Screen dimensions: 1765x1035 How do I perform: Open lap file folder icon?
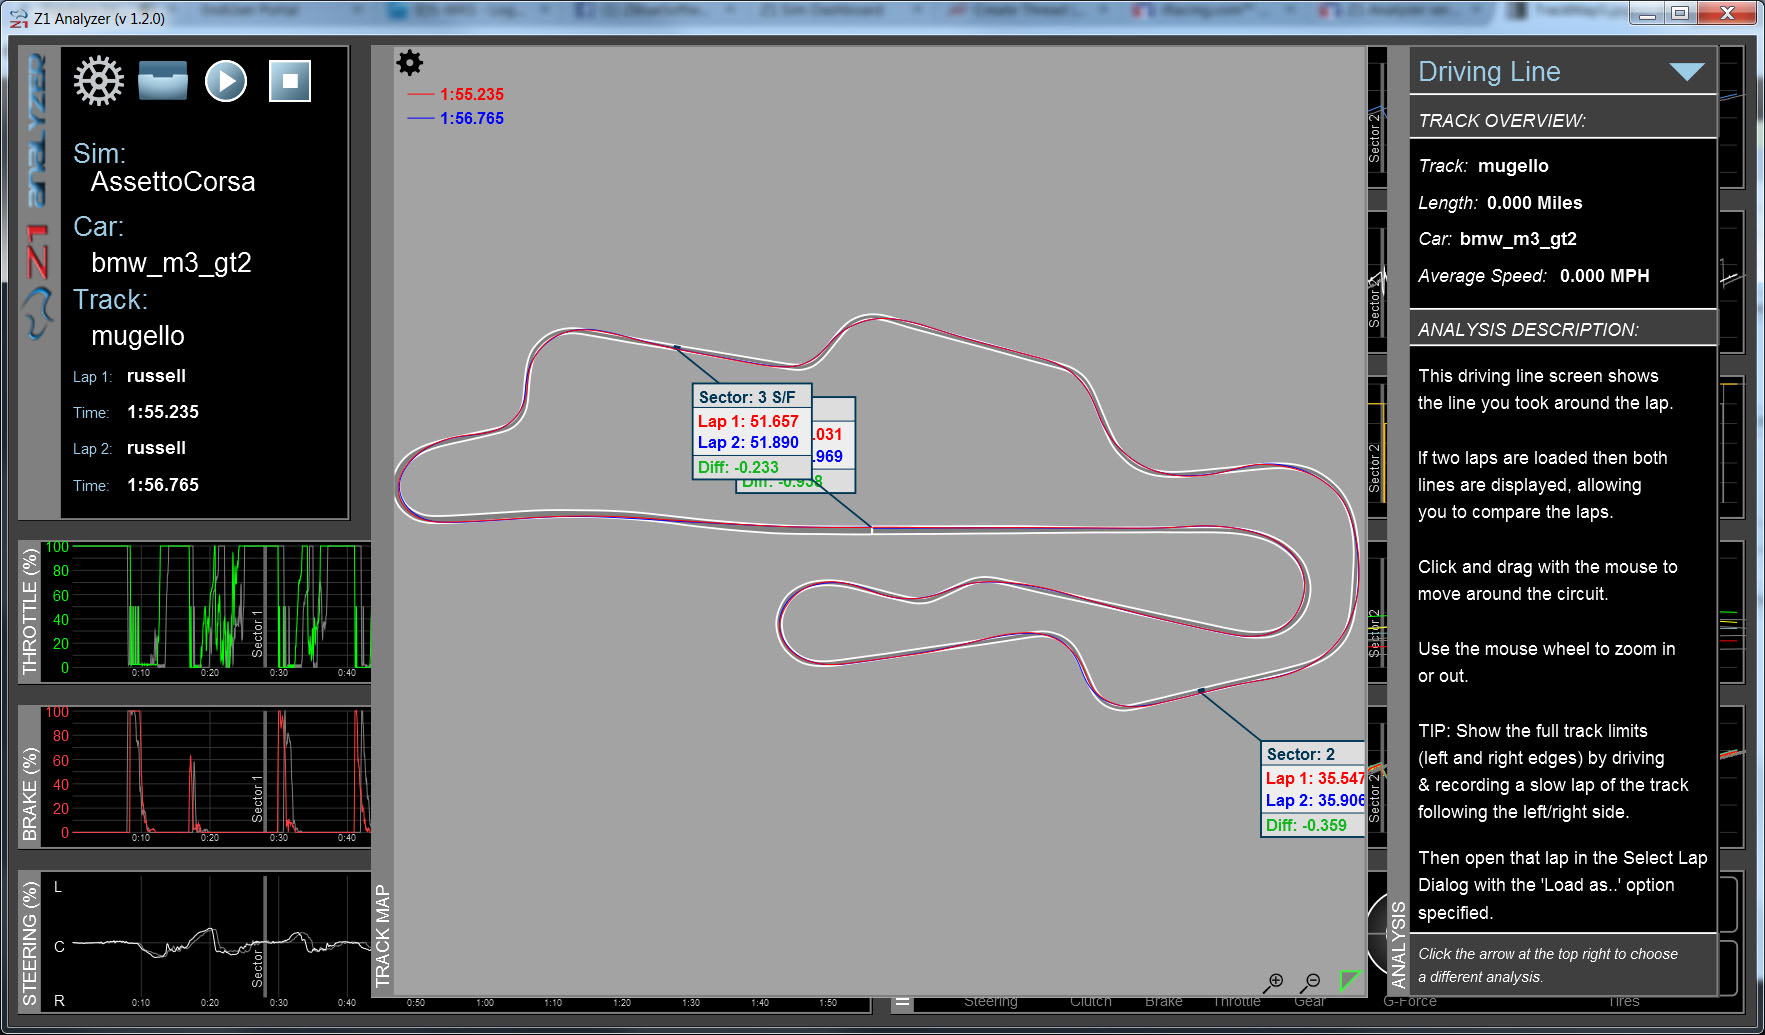coord(163,81)
